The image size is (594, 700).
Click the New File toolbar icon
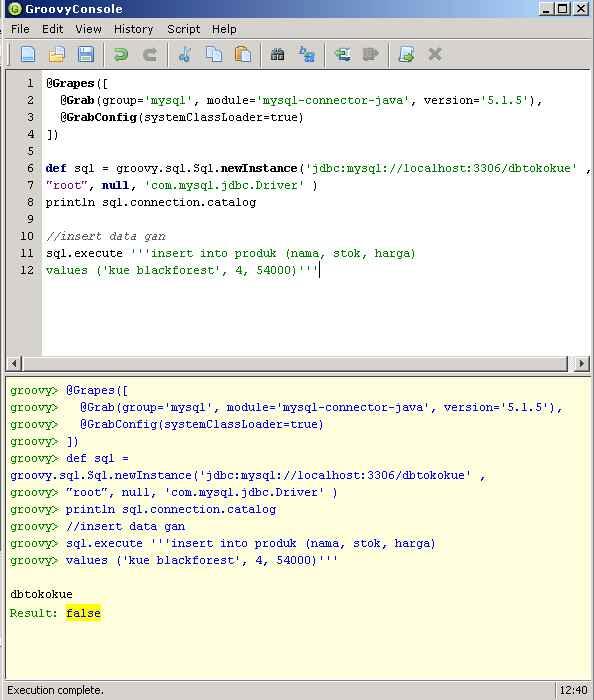pos(29,54)
